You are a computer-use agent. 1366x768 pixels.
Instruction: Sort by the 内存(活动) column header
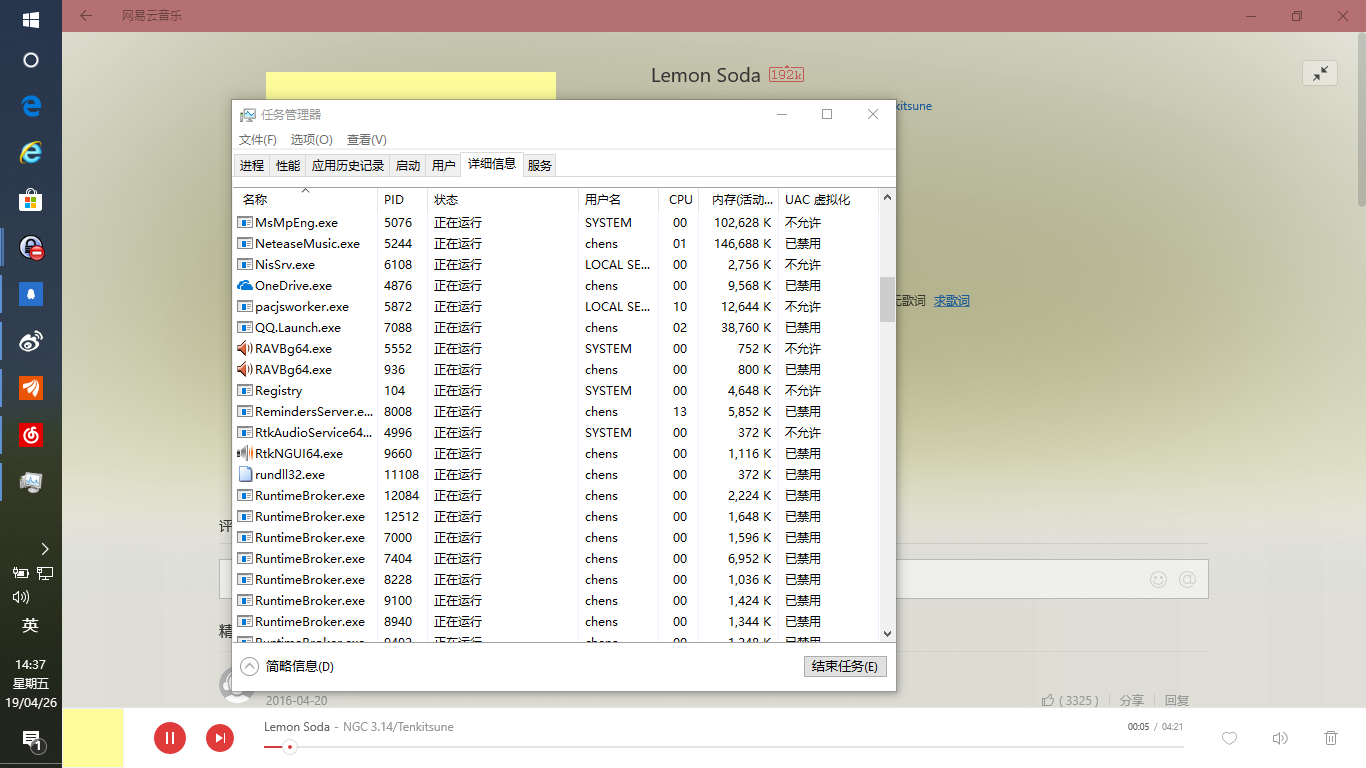(x=738, y=199)
